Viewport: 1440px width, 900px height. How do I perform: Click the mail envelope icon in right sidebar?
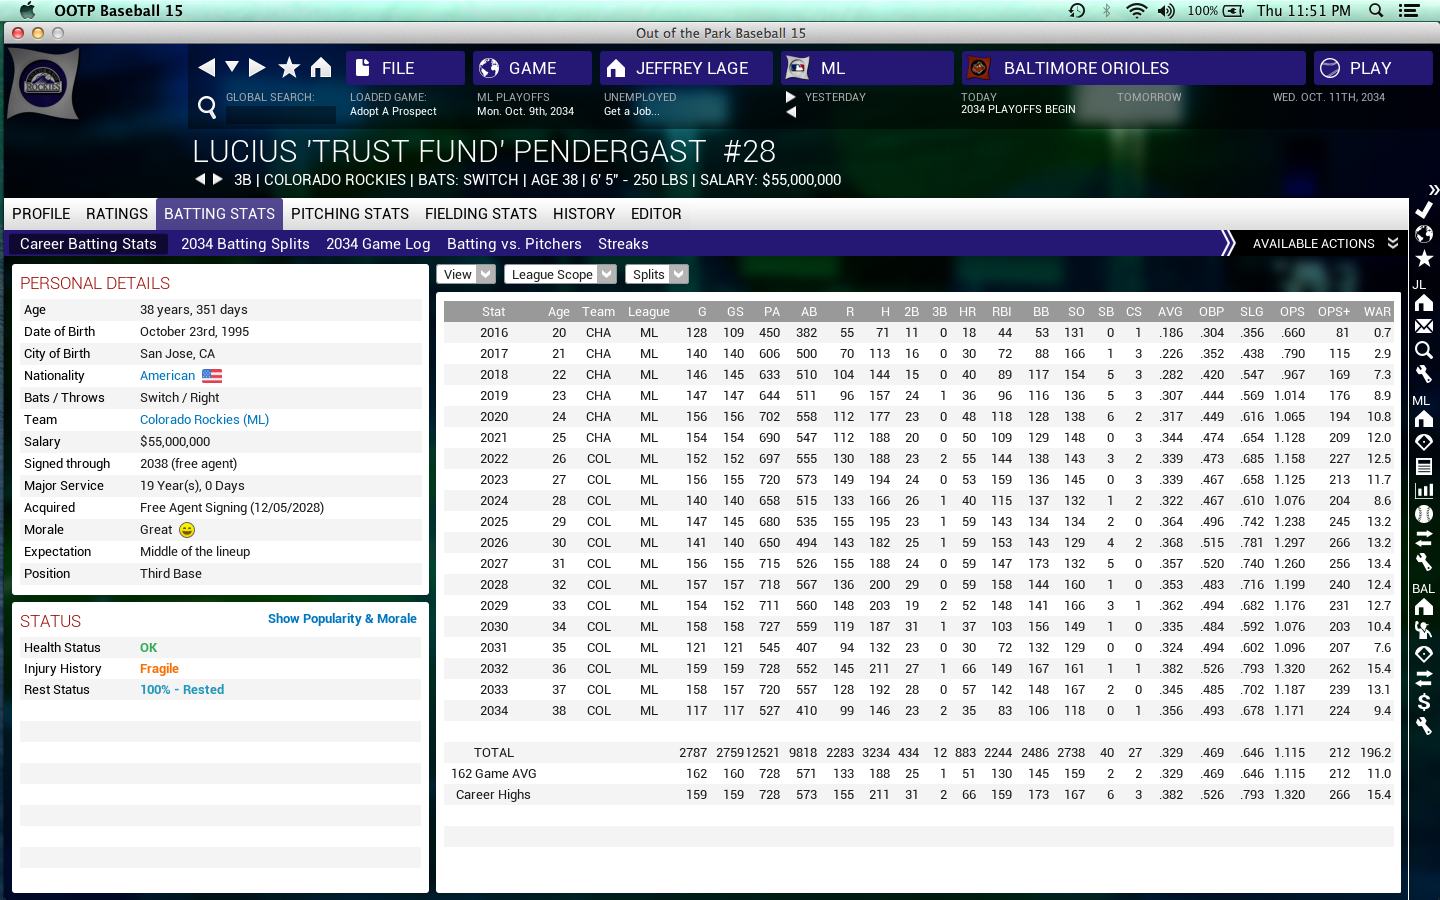tap(1423, 327)
